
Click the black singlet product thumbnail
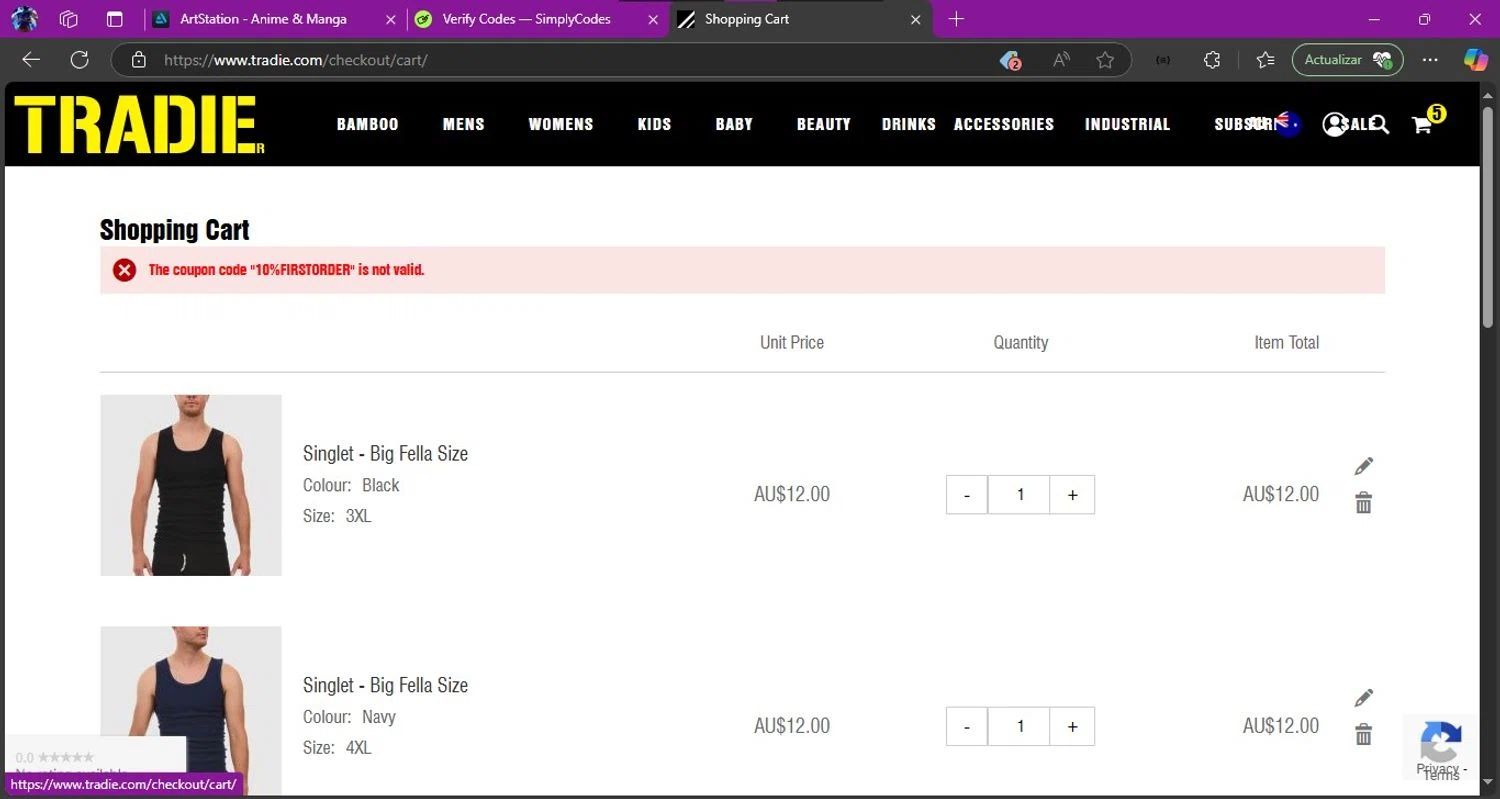click(191, 485)
